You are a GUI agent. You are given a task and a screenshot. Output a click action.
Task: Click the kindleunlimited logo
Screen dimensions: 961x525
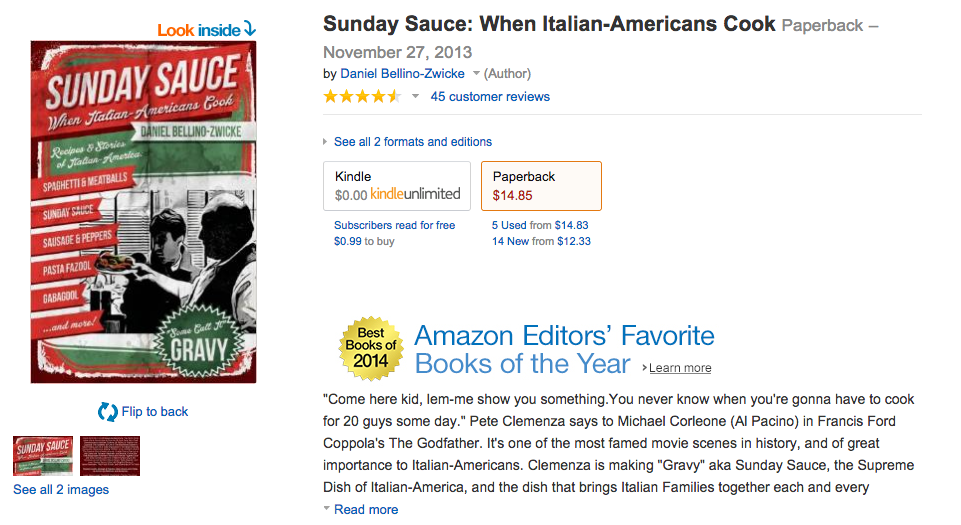415,194
